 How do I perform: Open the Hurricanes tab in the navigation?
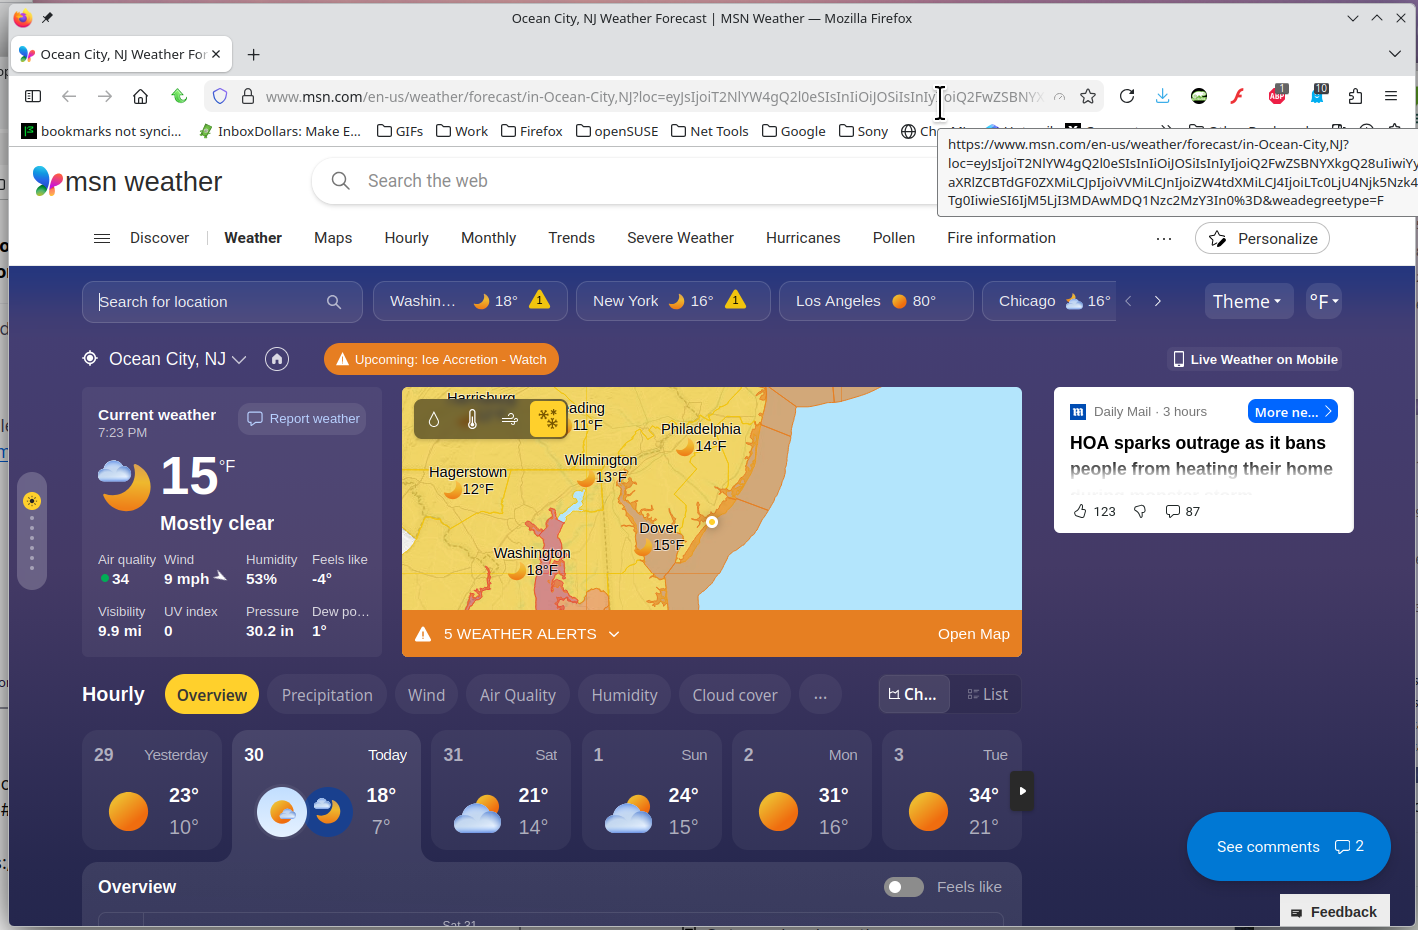point(803,238)
